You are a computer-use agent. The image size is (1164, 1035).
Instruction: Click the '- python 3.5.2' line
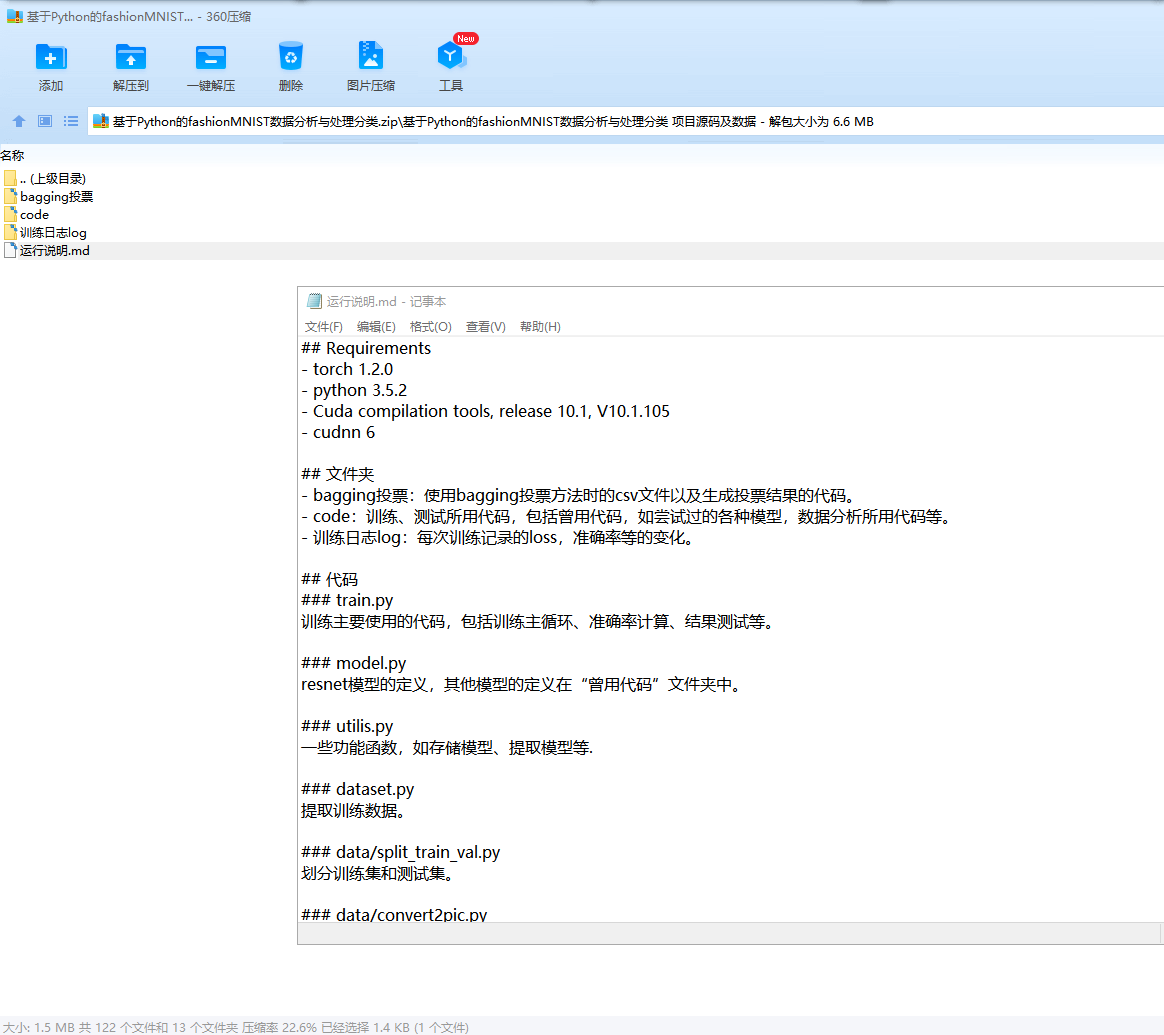tap(354, 390)
